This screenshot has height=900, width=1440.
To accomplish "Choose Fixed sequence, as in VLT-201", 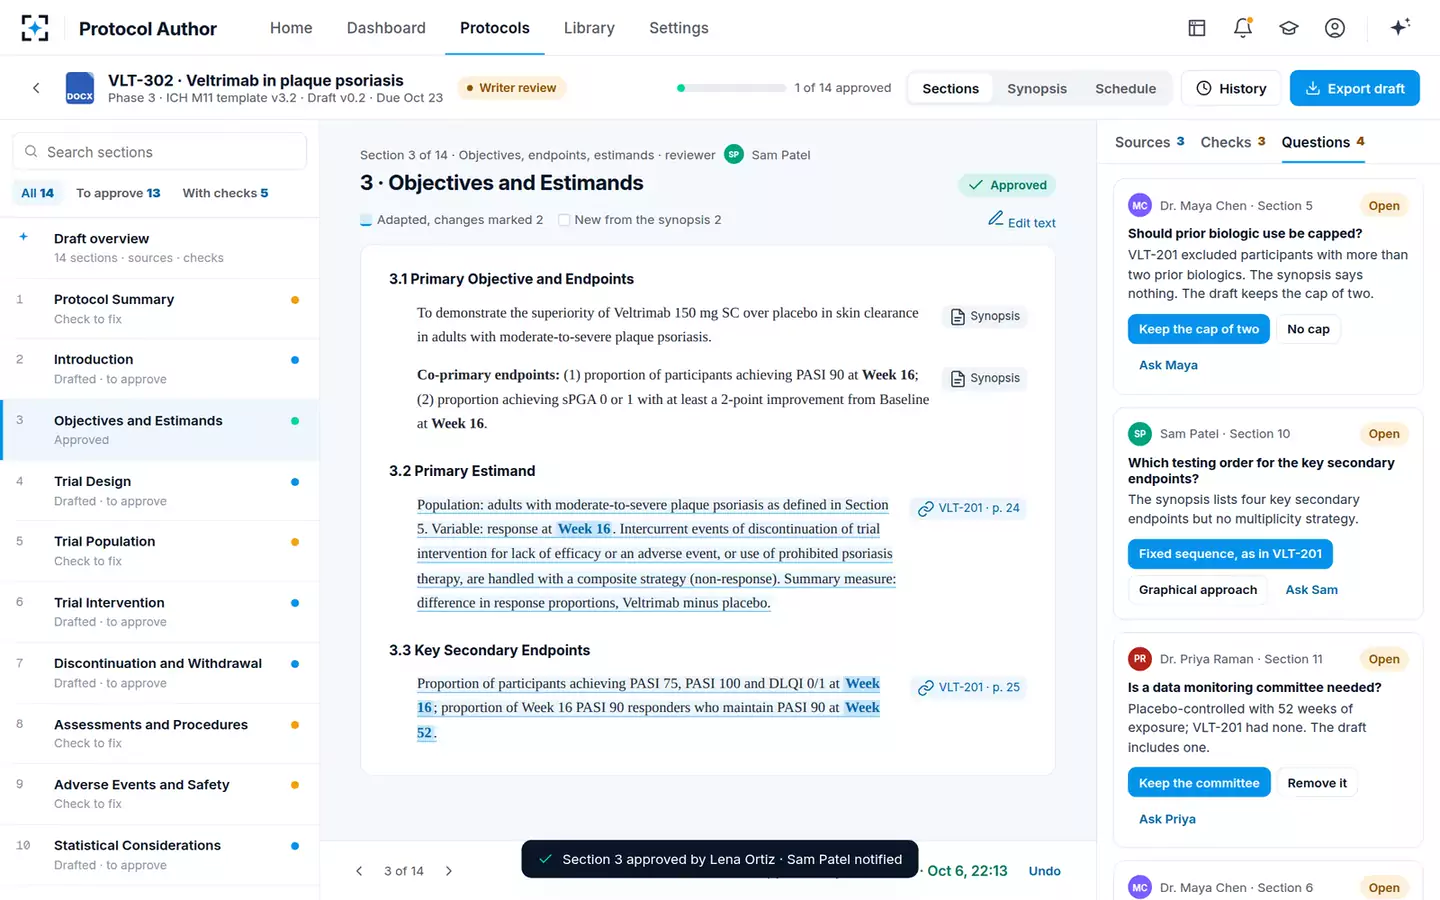I will click(x=1230, y=554).
